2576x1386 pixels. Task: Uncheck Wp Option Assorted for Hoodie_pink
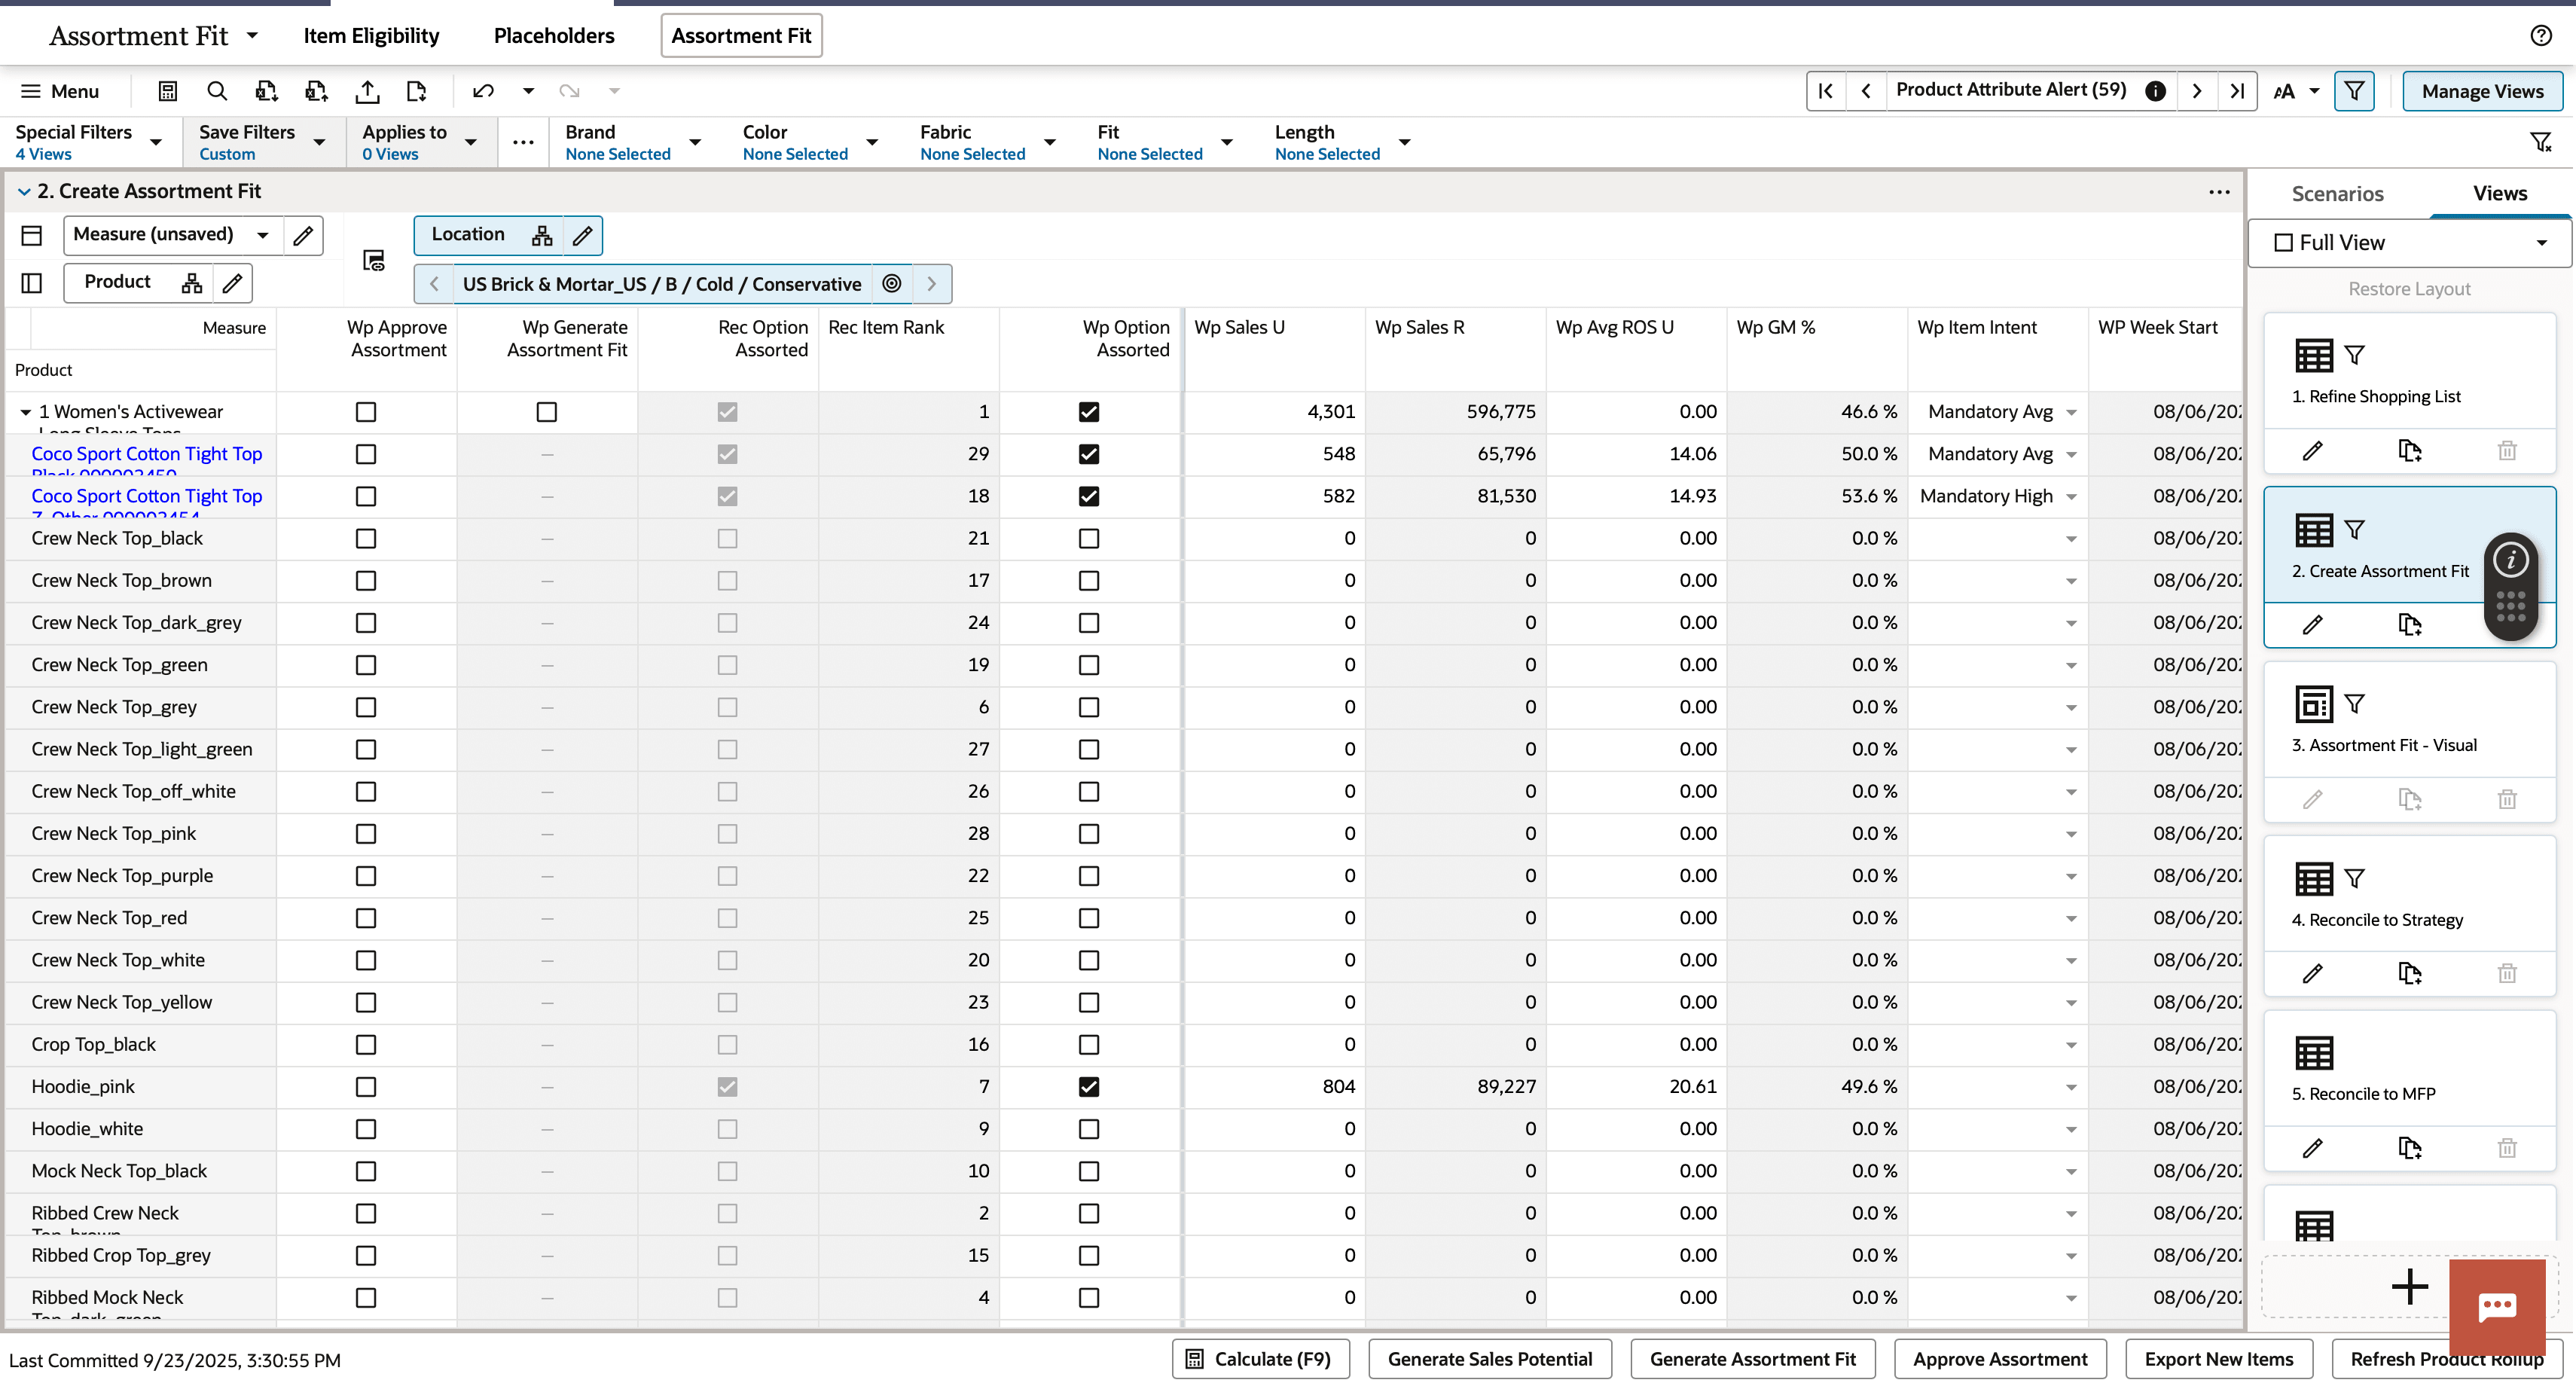1089,1087
